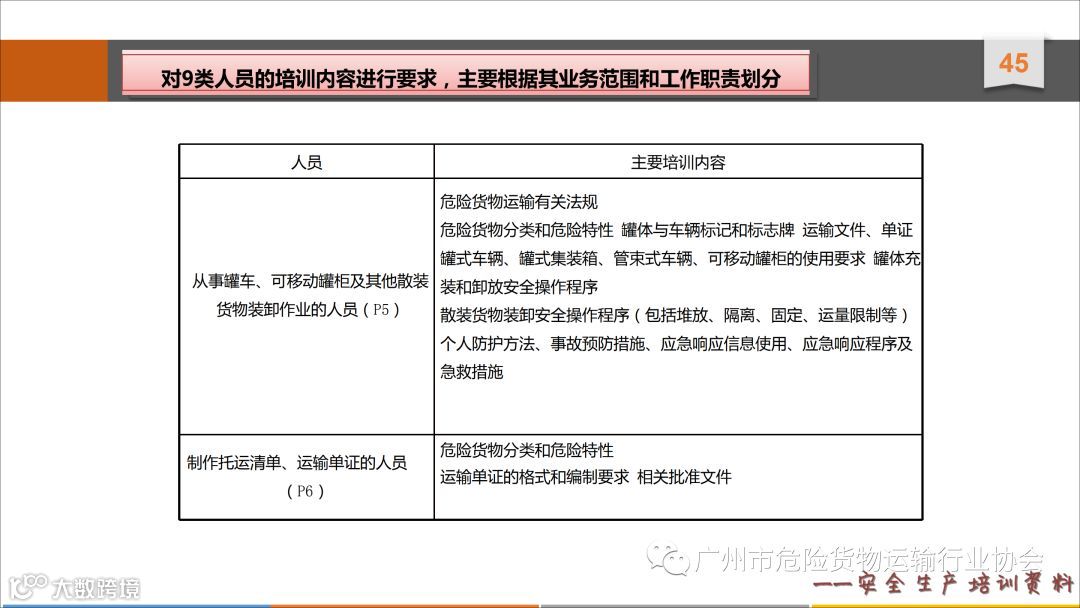Click the line 危险货物运输有关法规

[x=519, y=202]
